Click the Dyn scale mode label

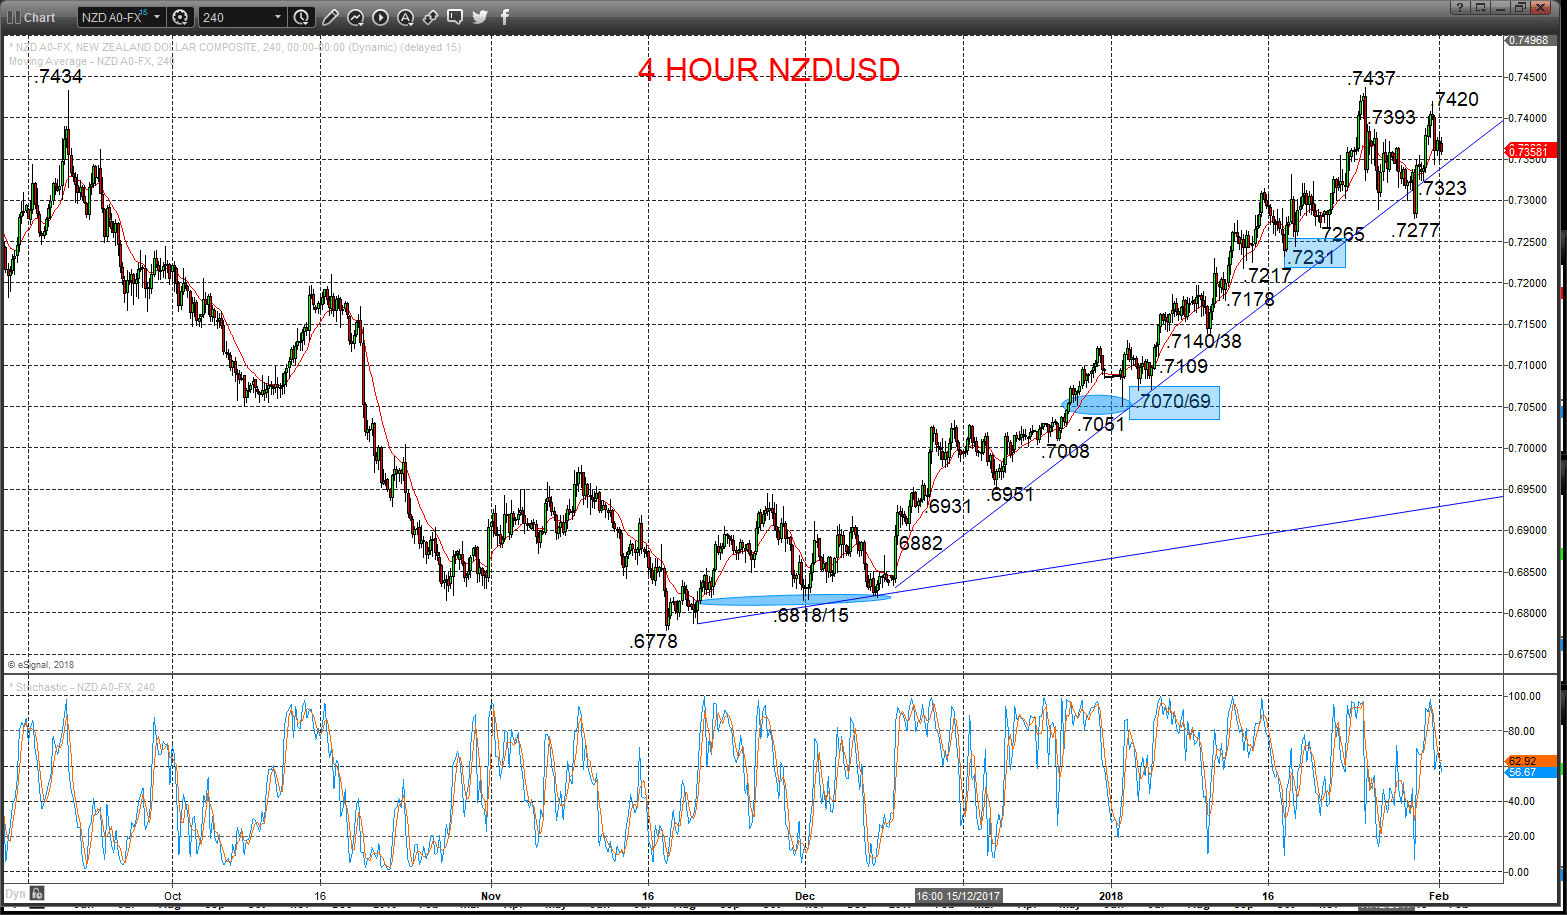(14, 893)
